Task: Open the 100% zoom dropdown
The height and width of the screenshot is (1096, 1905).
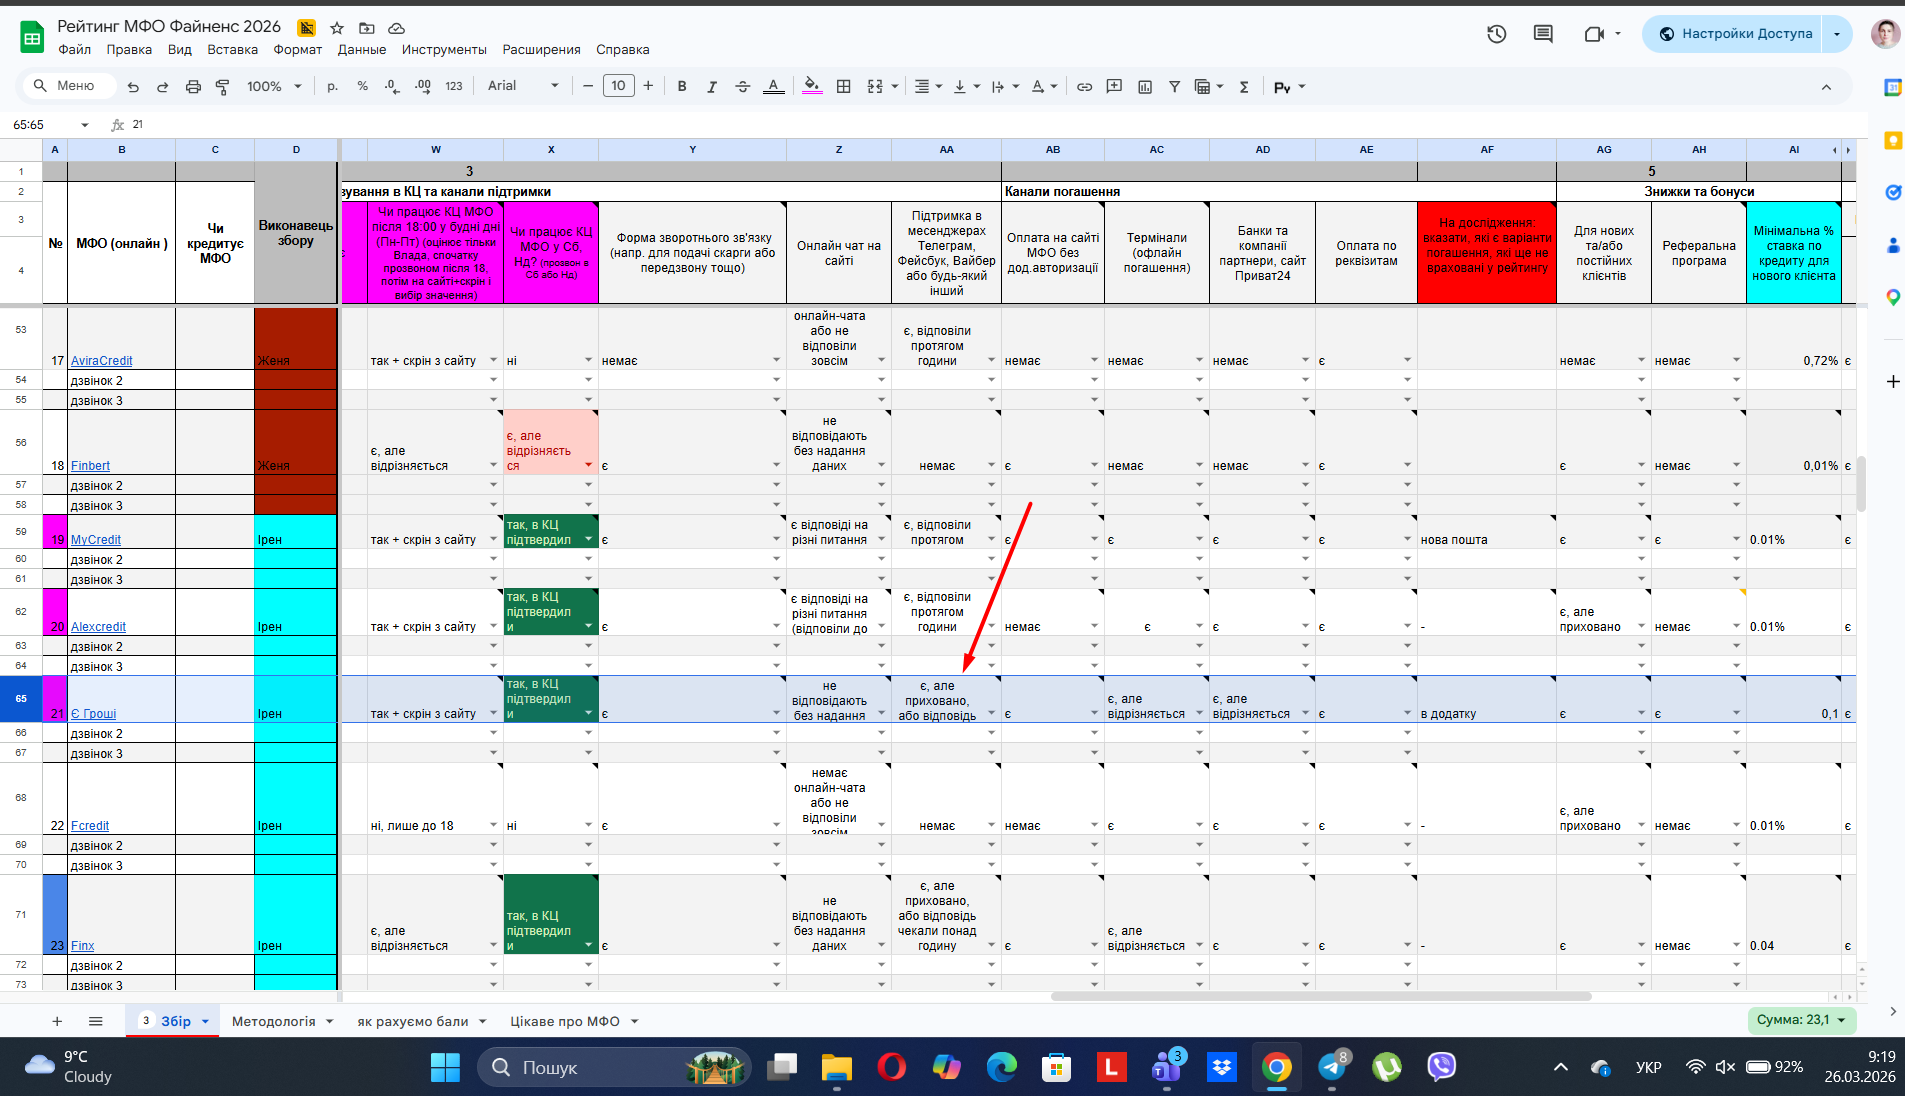Action: click(274, 87)
